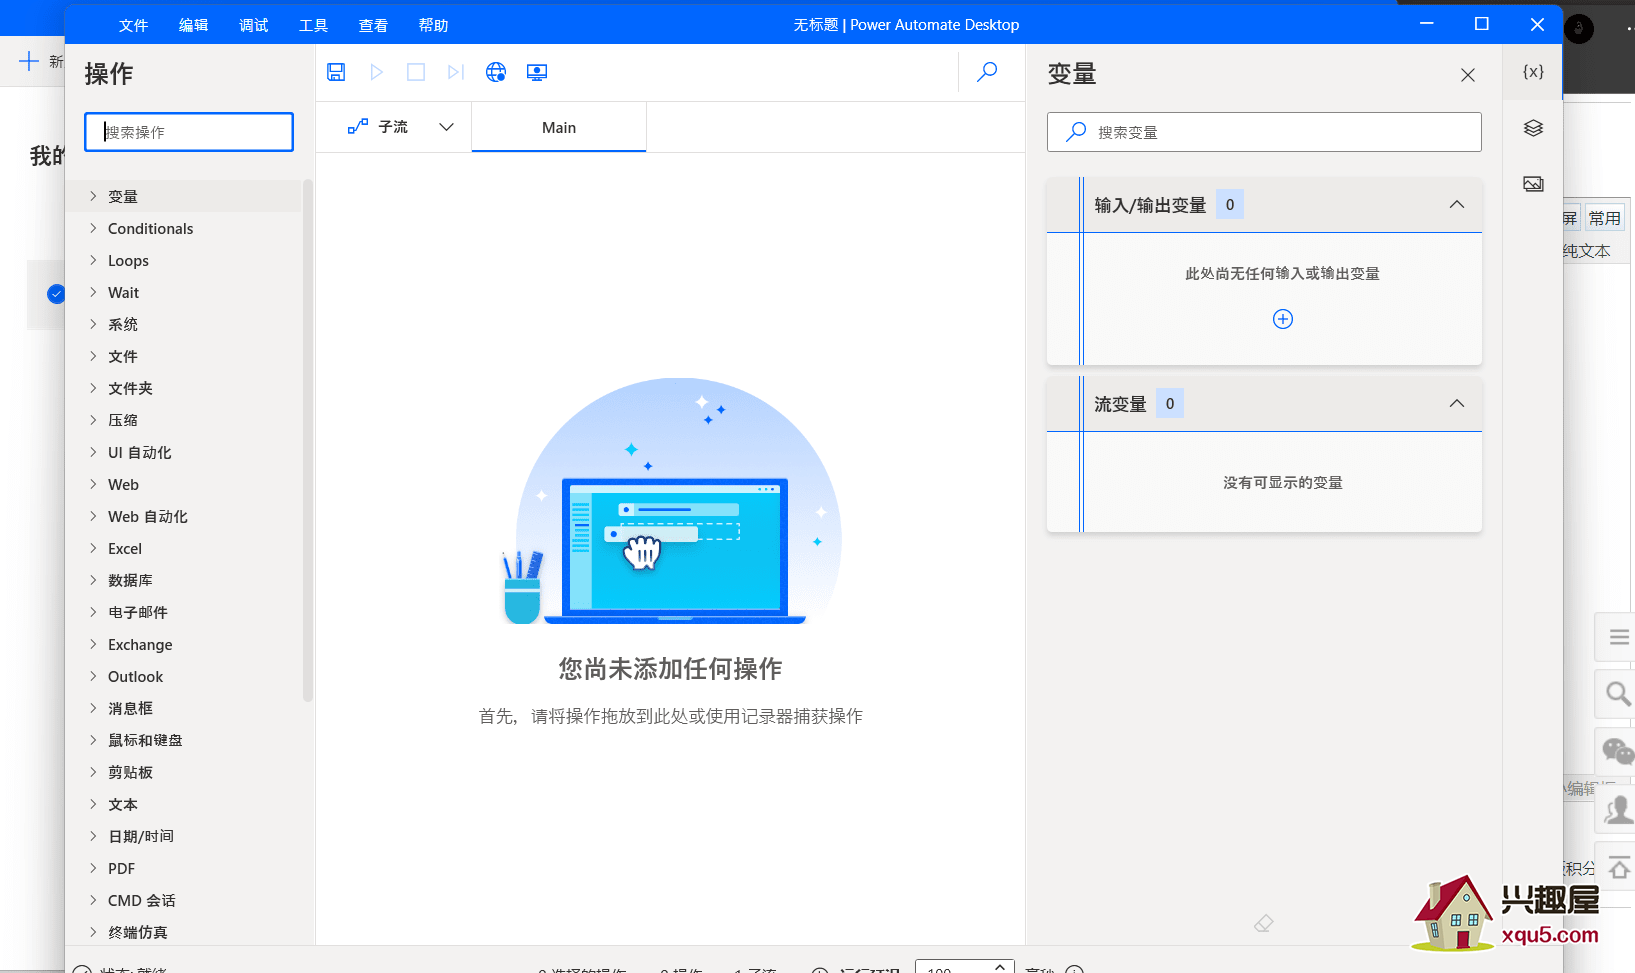Screen dimensions: 1635x973
Task: Select the Main tab
Action: 559,127
